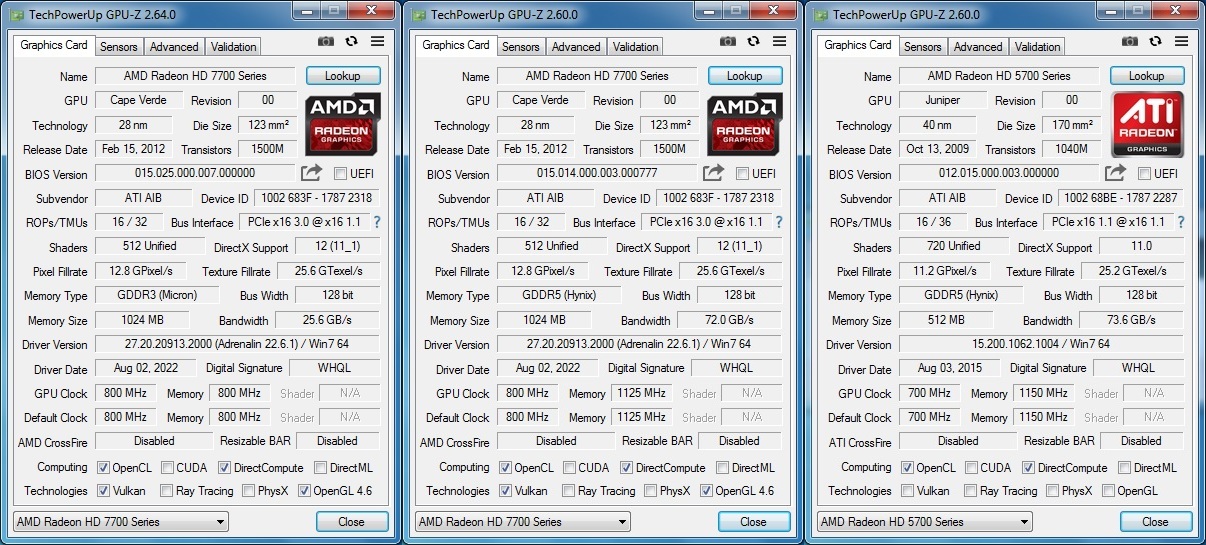1206x545 pixels.
Task: Click bus interface question mark in middle GPU-Z window
Action: tap(779, 222)
